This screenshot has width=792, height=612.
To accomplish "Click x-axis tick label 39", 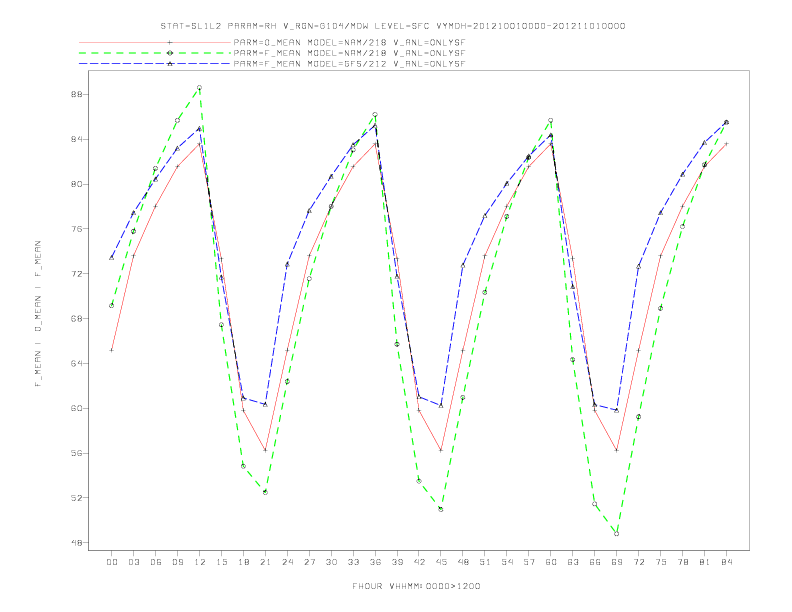I will (x=397, y=562).
